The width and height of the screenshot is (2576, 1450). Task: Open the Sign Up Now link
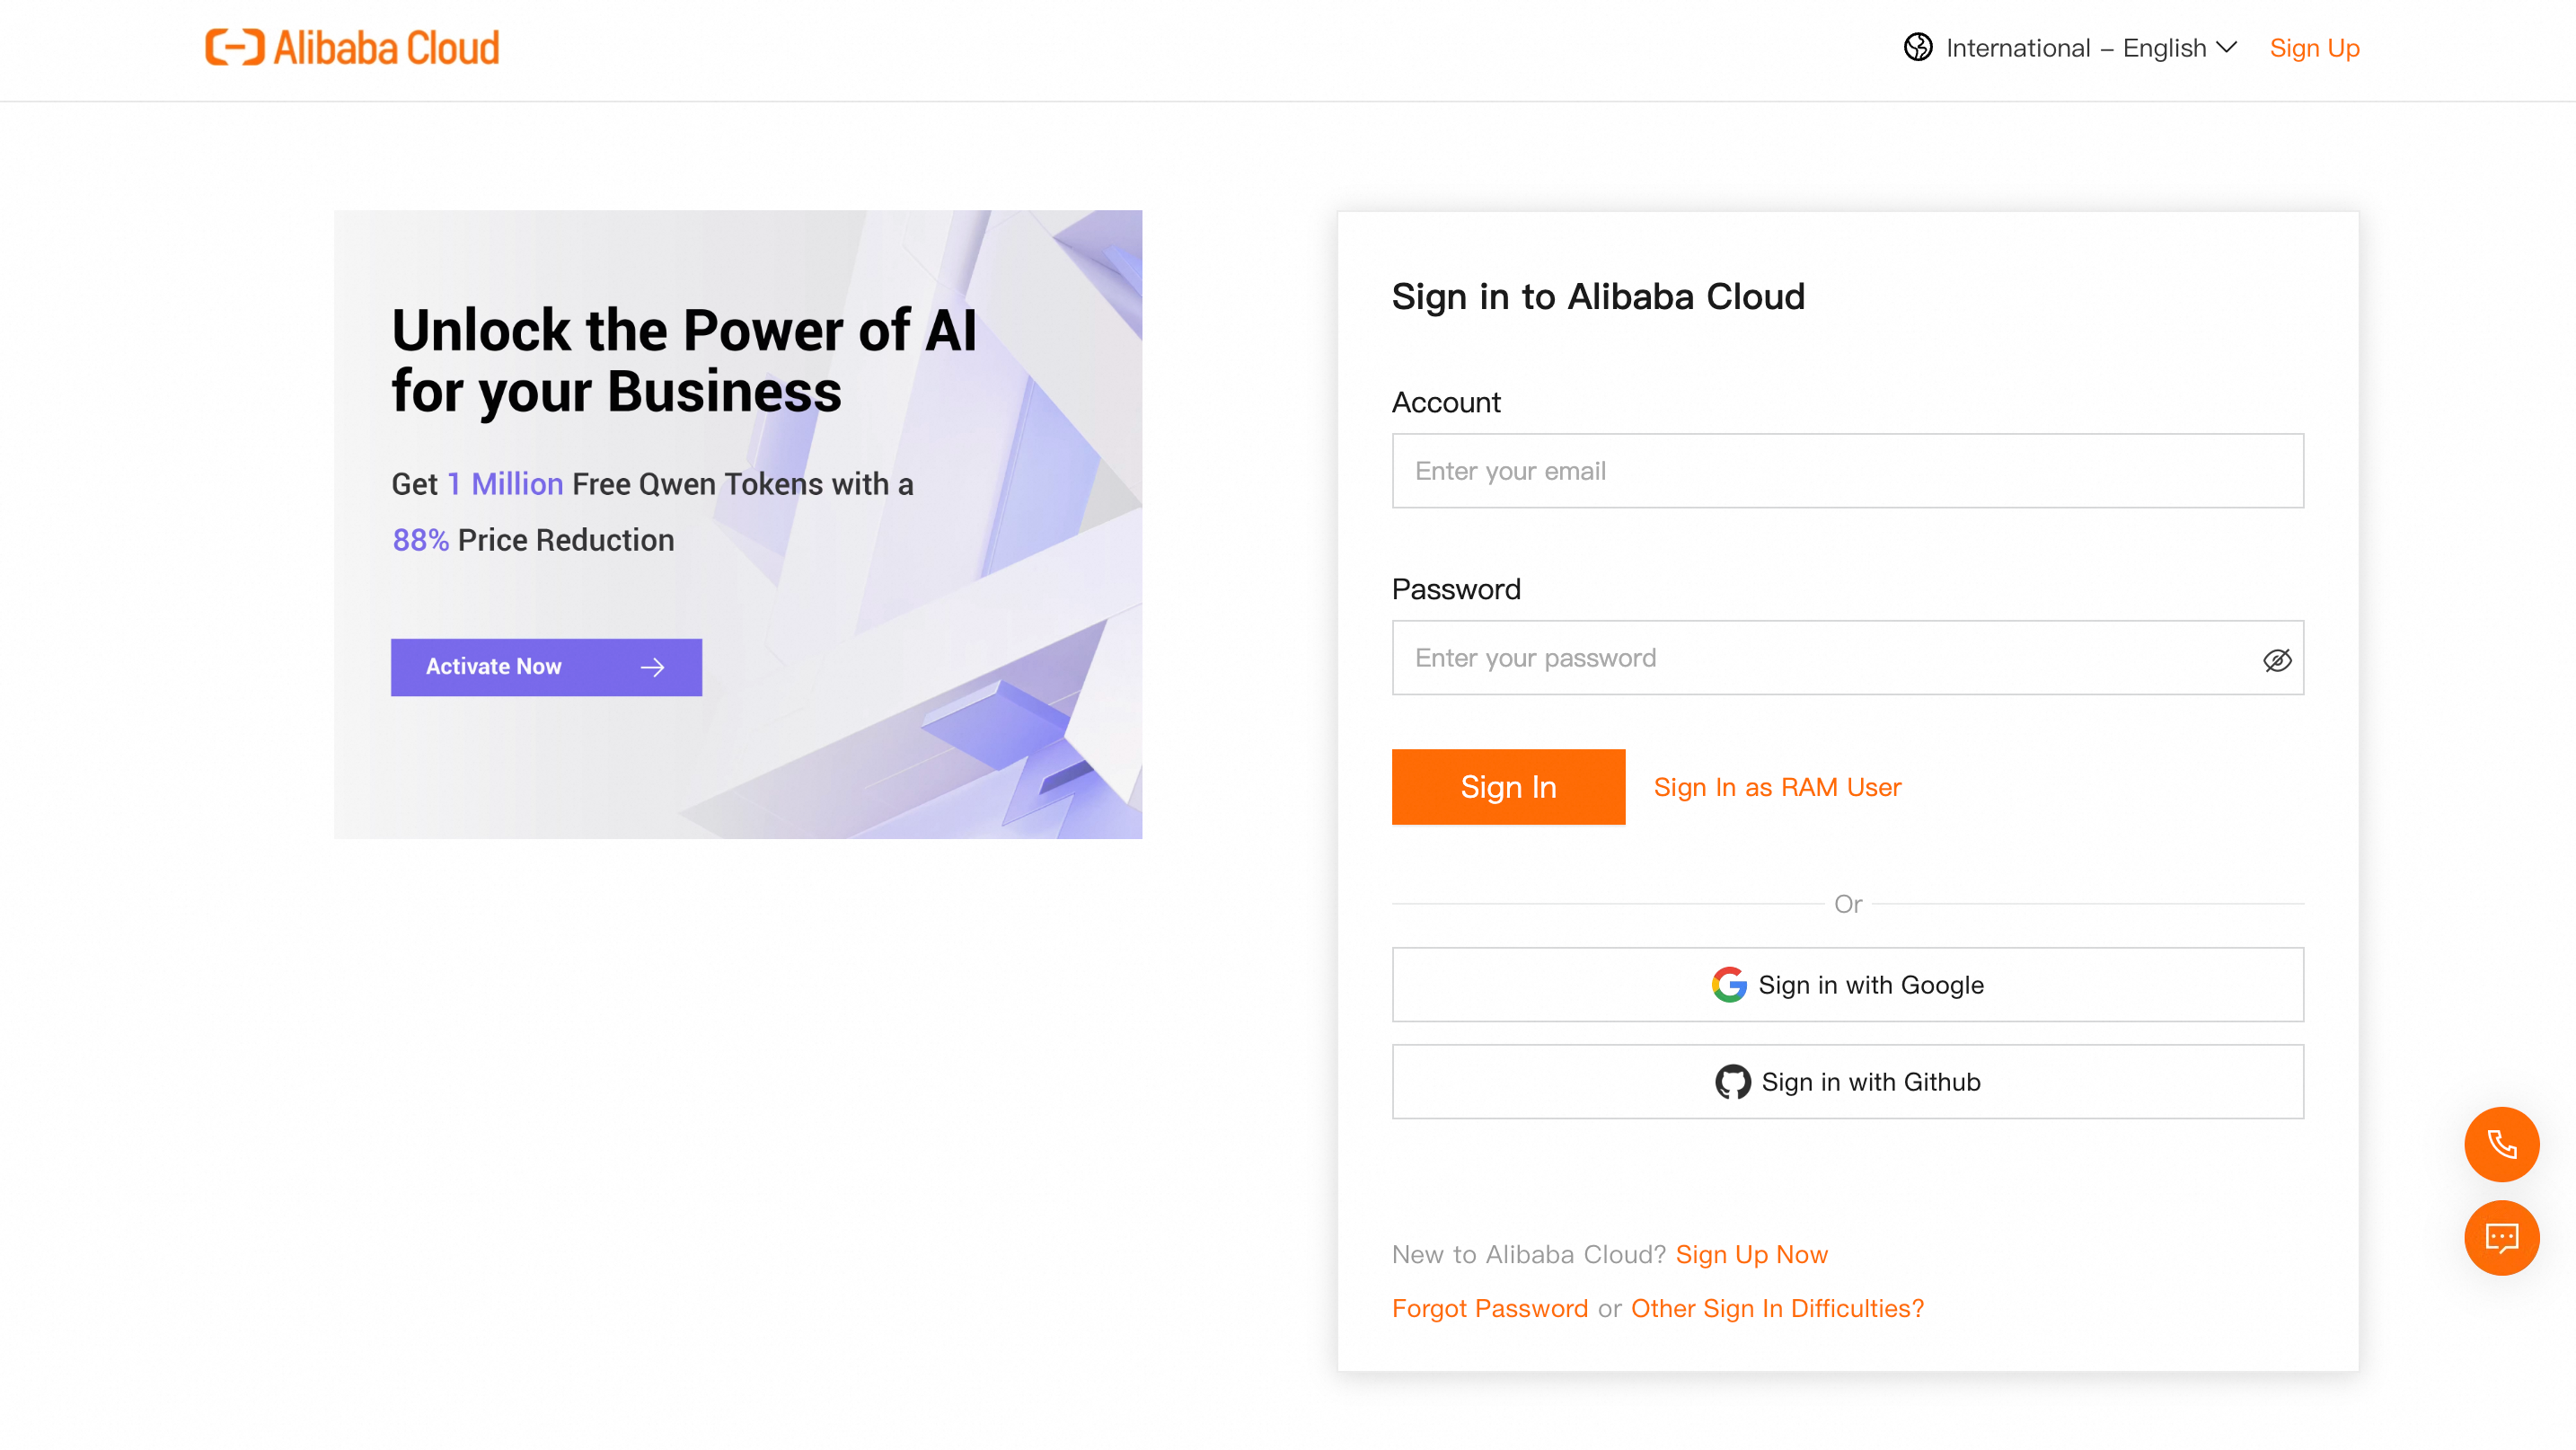coord(1751,1254)
